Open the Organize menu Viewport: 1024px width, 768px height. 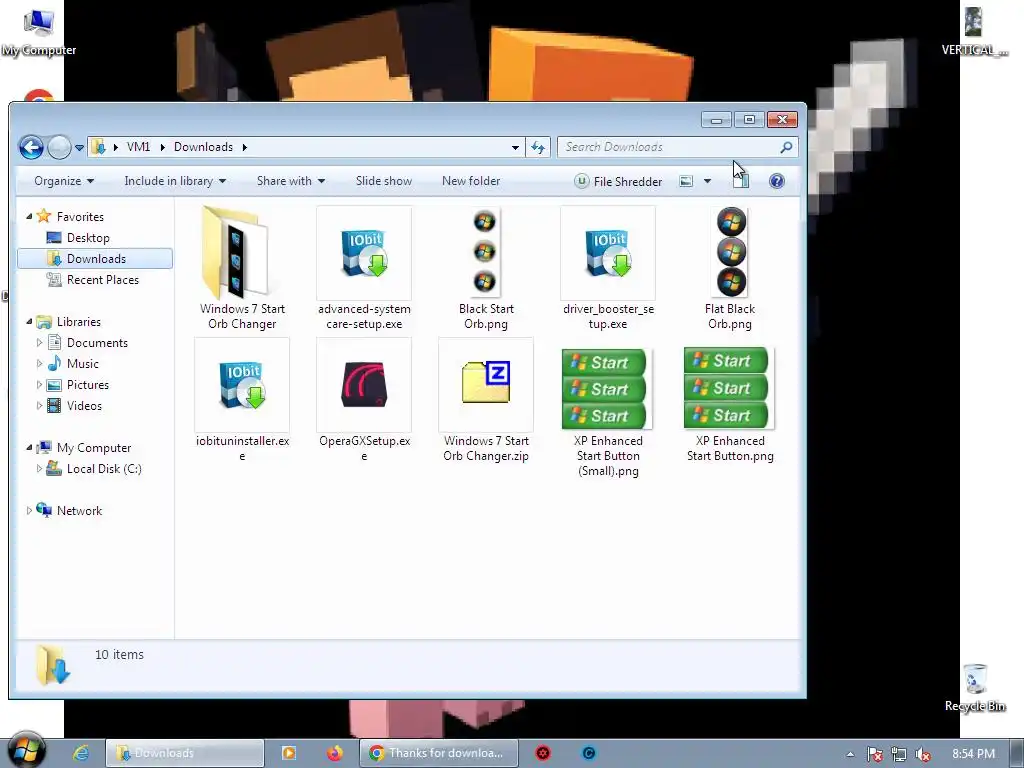64,181
